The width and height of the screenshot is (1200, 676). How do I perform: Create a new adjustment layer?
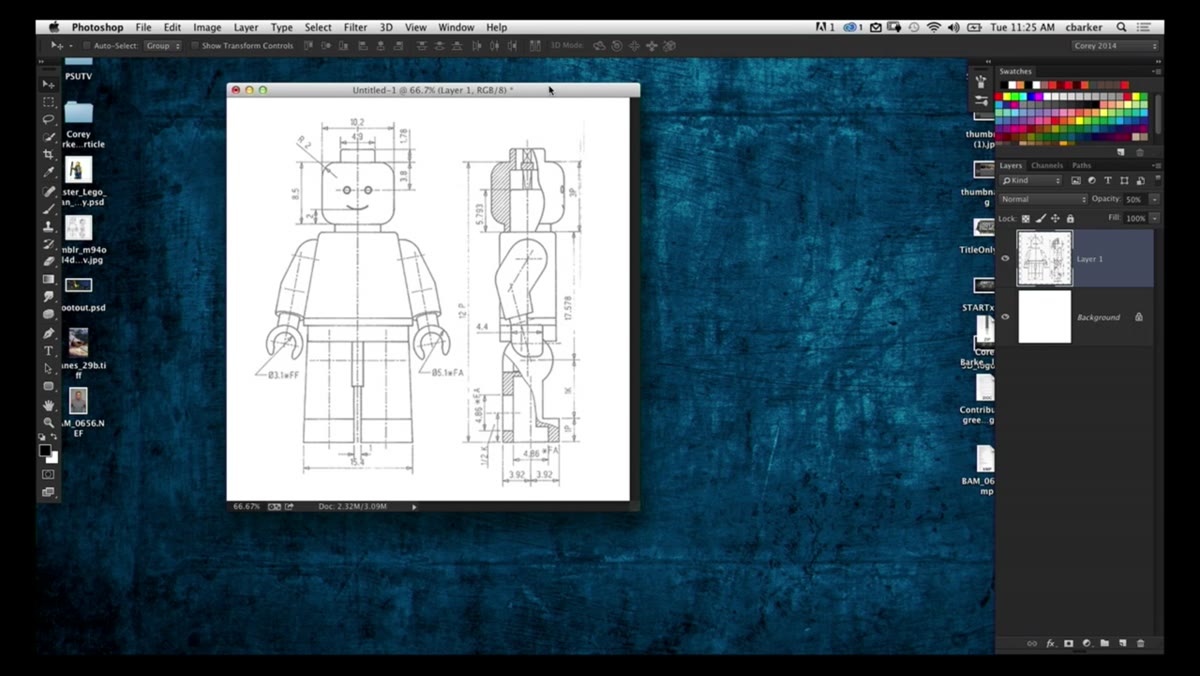(x=1086, y=643)
